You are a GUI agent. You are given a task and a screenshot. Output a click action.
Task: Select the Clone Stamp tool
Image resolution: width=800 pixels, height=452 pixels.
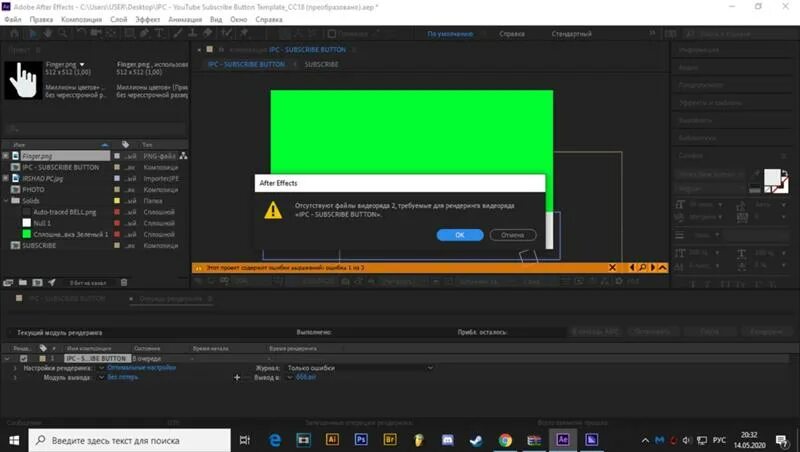[192, 34]
